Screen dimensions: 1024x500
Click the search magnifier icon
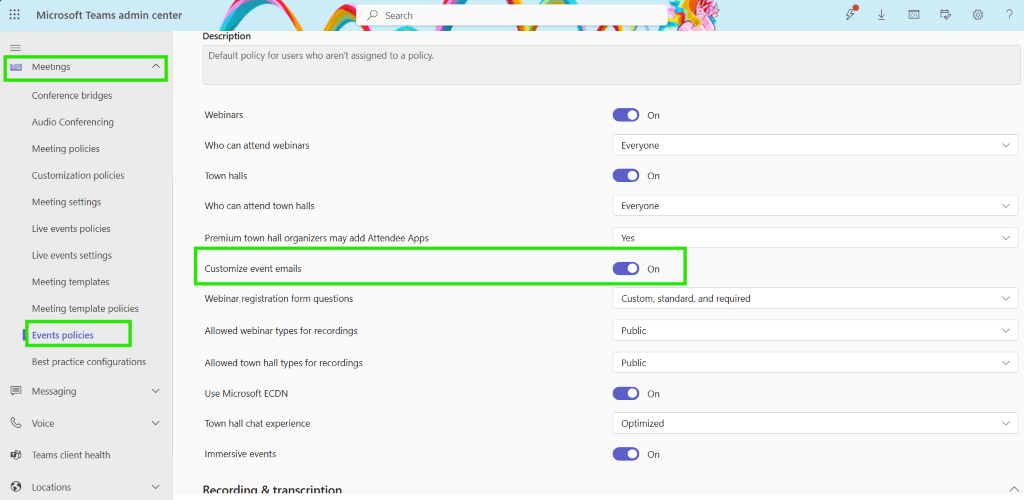[372, 15]
